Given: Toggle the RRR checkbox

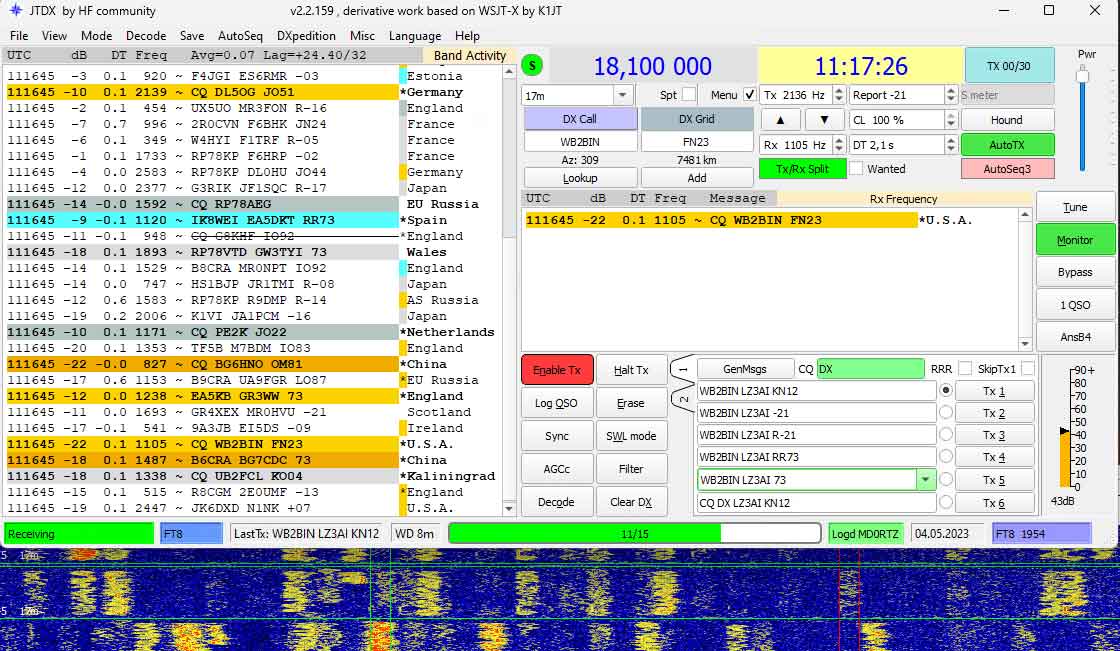Looking at the screenshot, I should [x=964, y=369].
